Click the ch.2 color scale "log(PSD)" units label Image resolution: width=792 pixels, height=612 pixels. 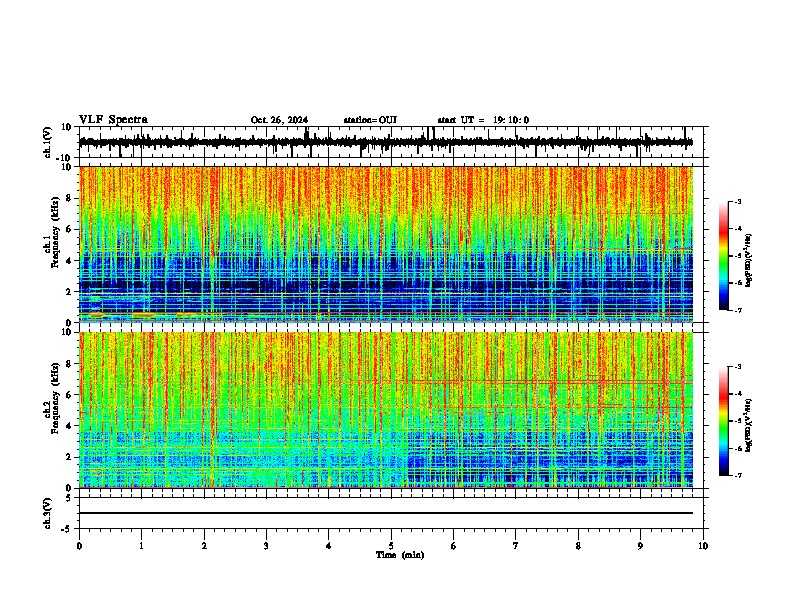point(748,425)
